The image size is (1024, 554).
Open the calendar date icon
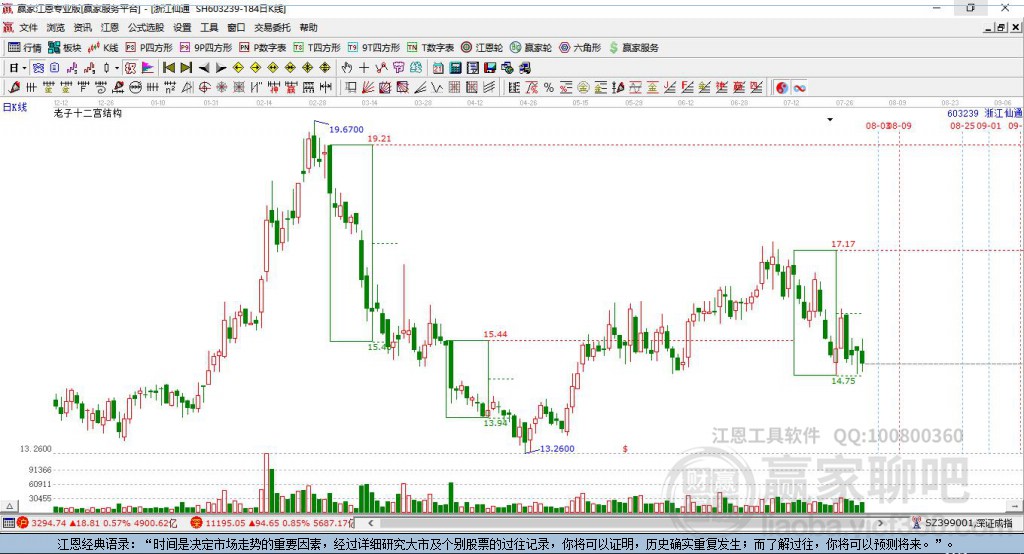[438, 68]
